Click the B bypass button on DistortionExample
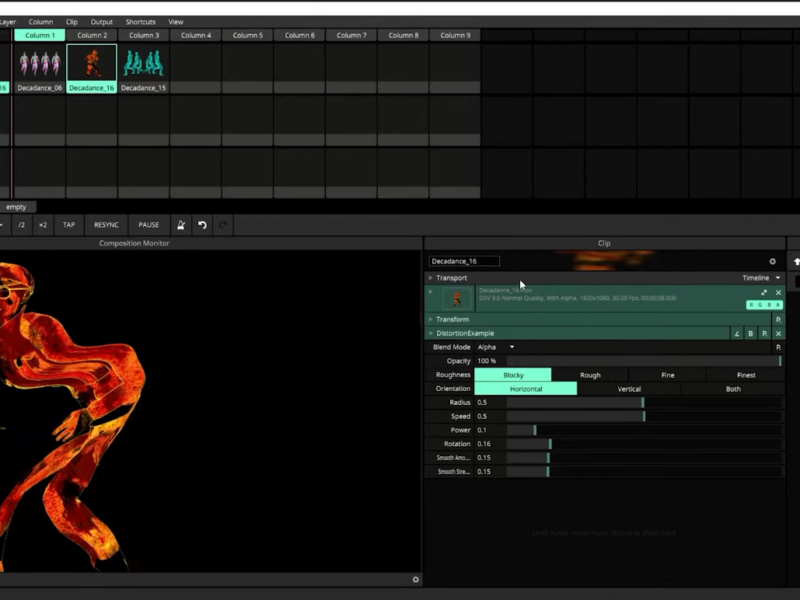This screenshot has height=600, width=800. (751, 333)
